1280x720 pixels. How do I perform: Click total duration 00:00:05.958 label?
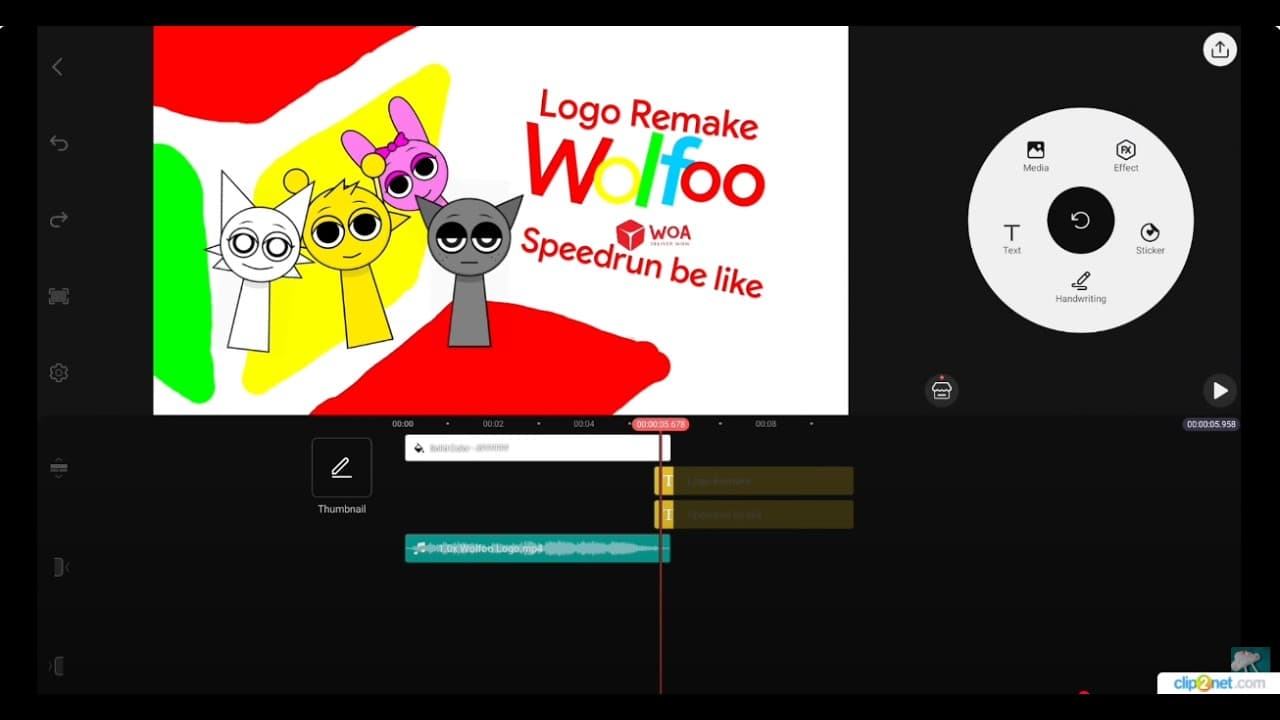[x=1211, y=424]
